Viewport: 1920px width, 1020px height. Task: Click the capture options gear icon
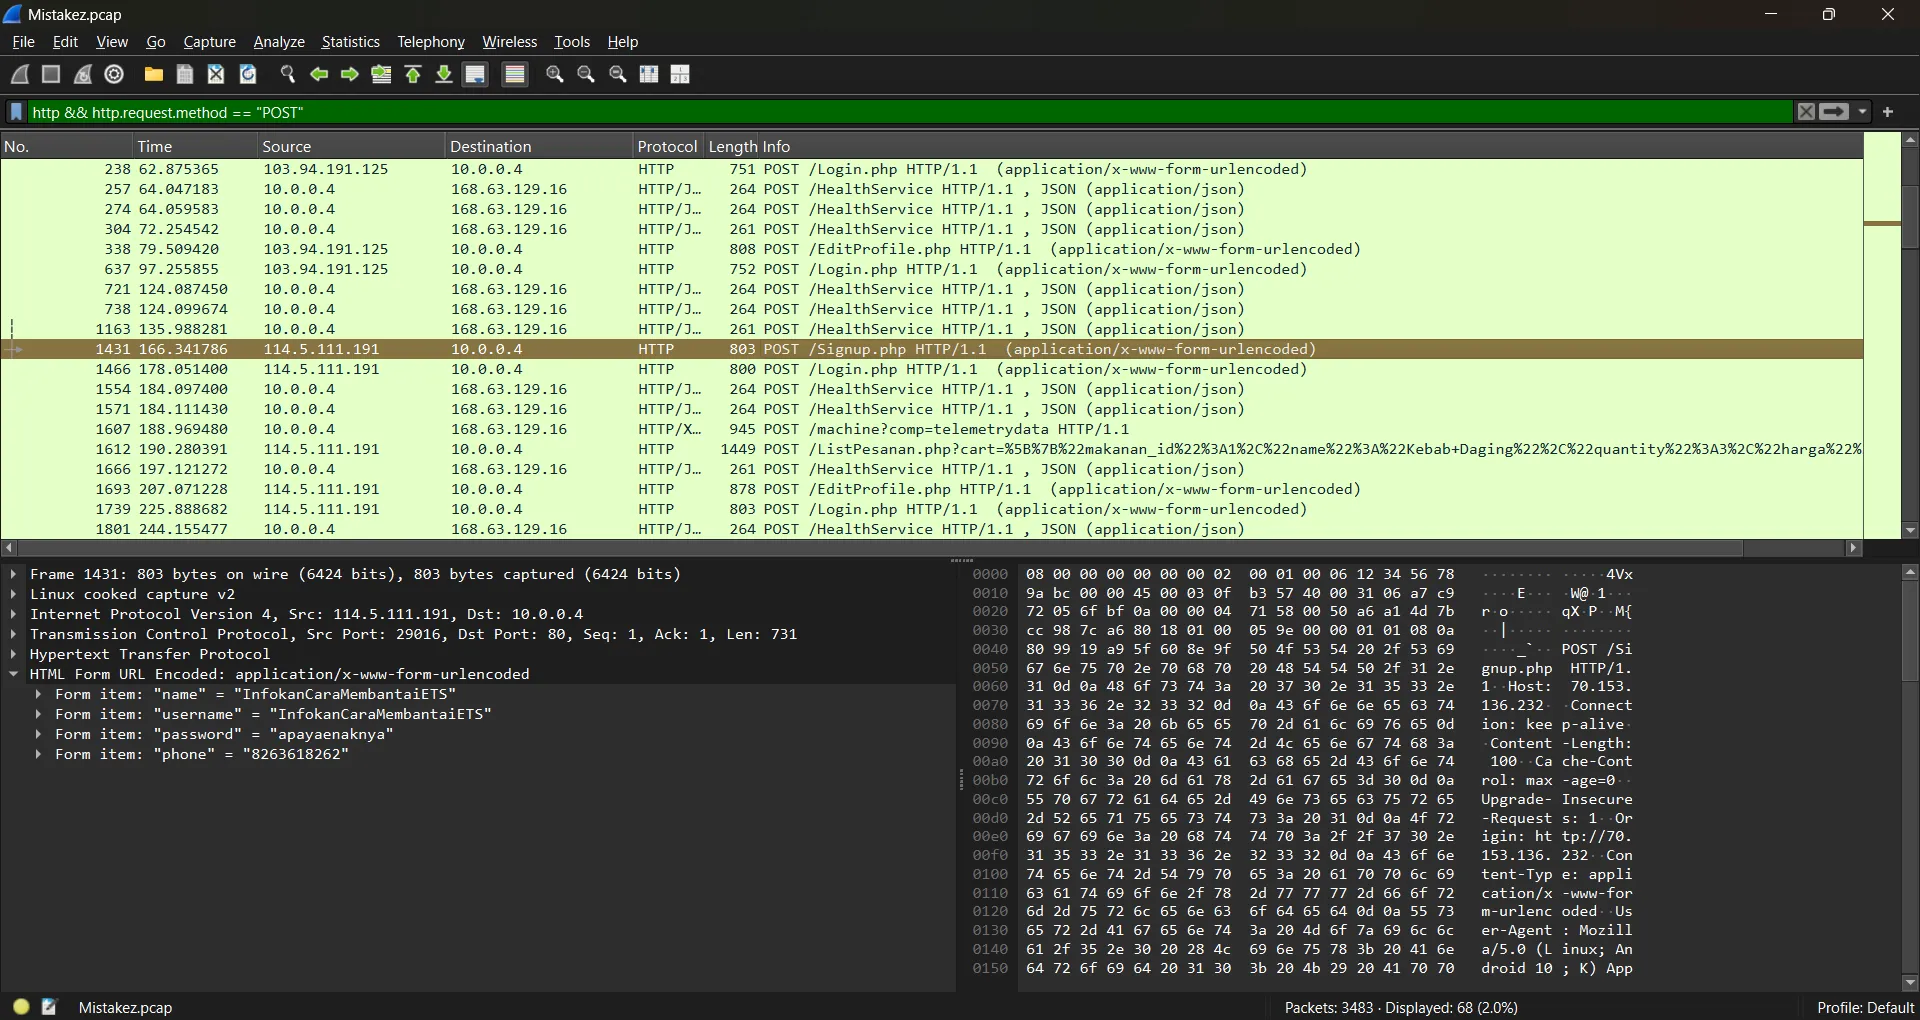[x=115, y=74]
